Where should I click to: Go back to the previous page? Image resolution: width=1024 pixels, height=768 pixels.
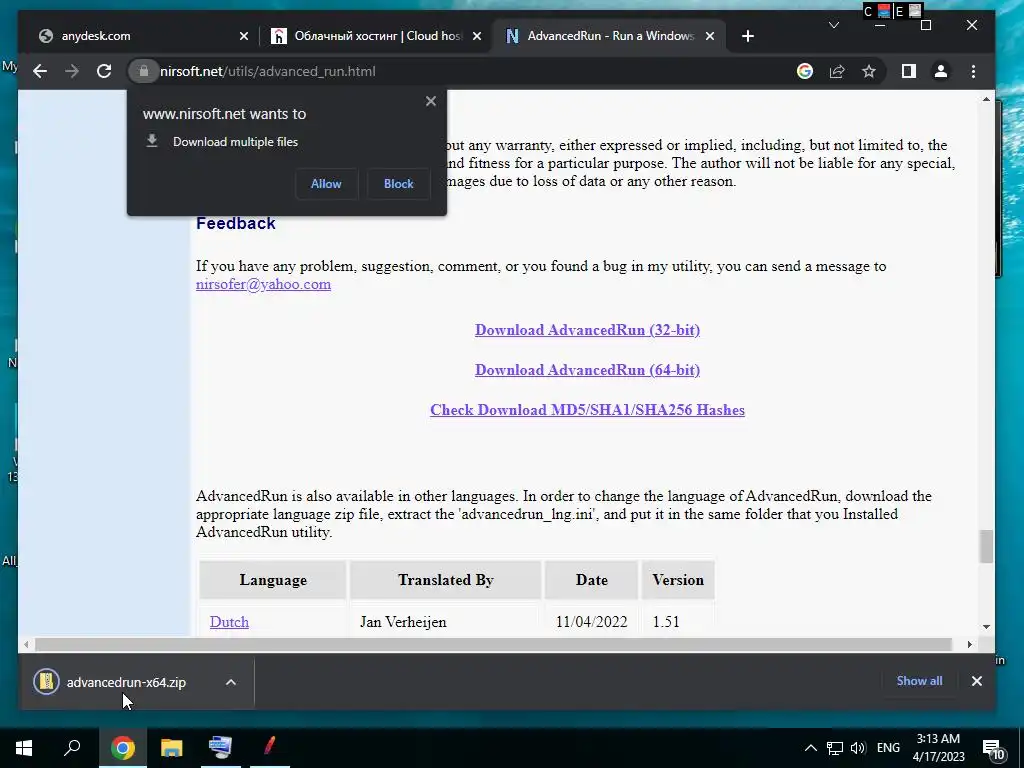coord(40,71)
